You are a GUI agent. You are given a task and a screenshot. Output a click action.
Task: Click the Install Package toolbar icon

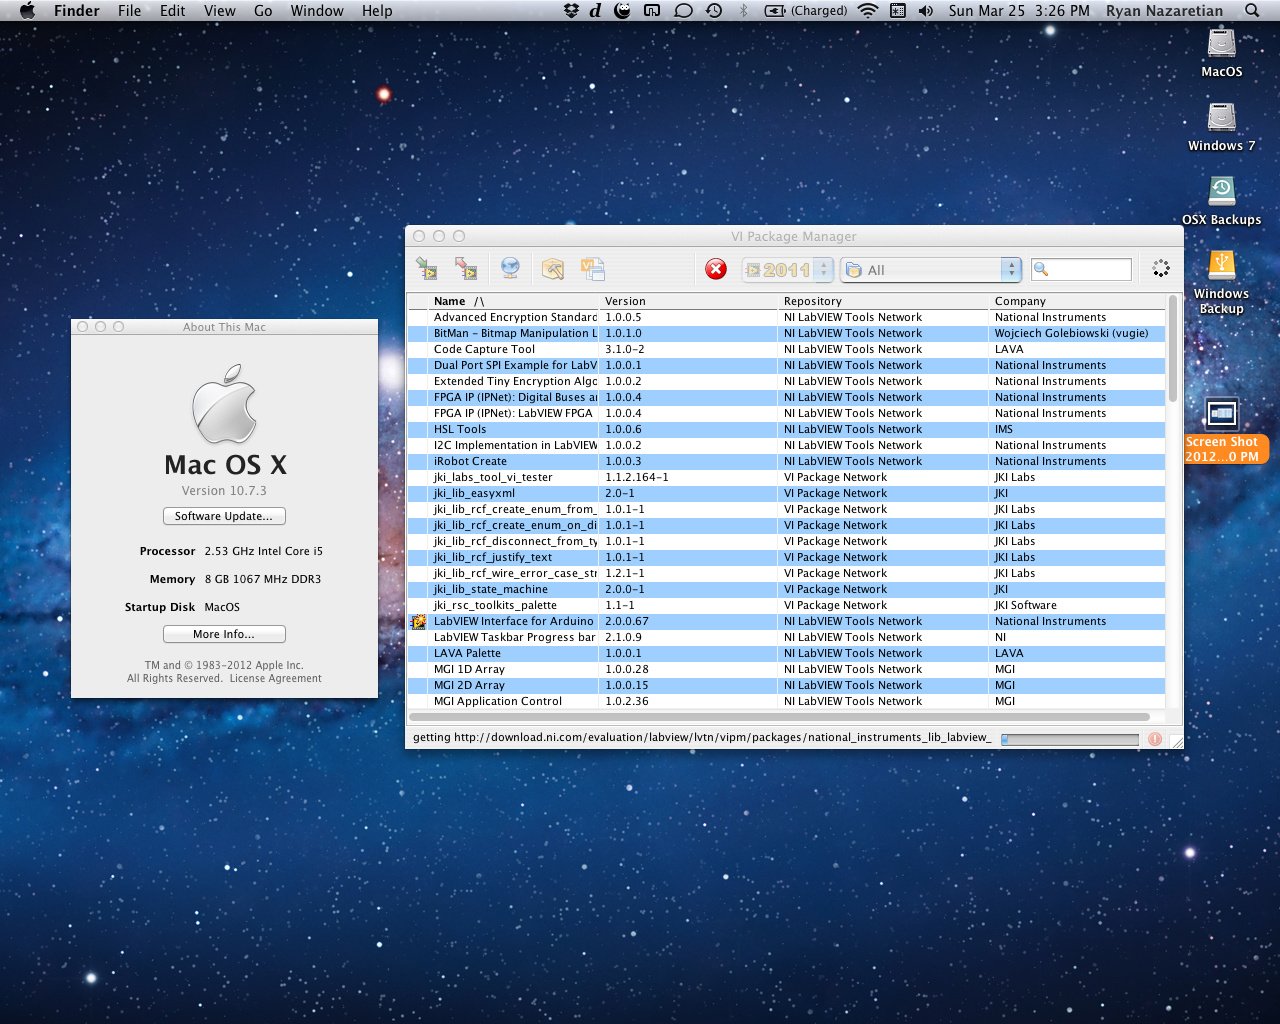[x=427, y=268]
